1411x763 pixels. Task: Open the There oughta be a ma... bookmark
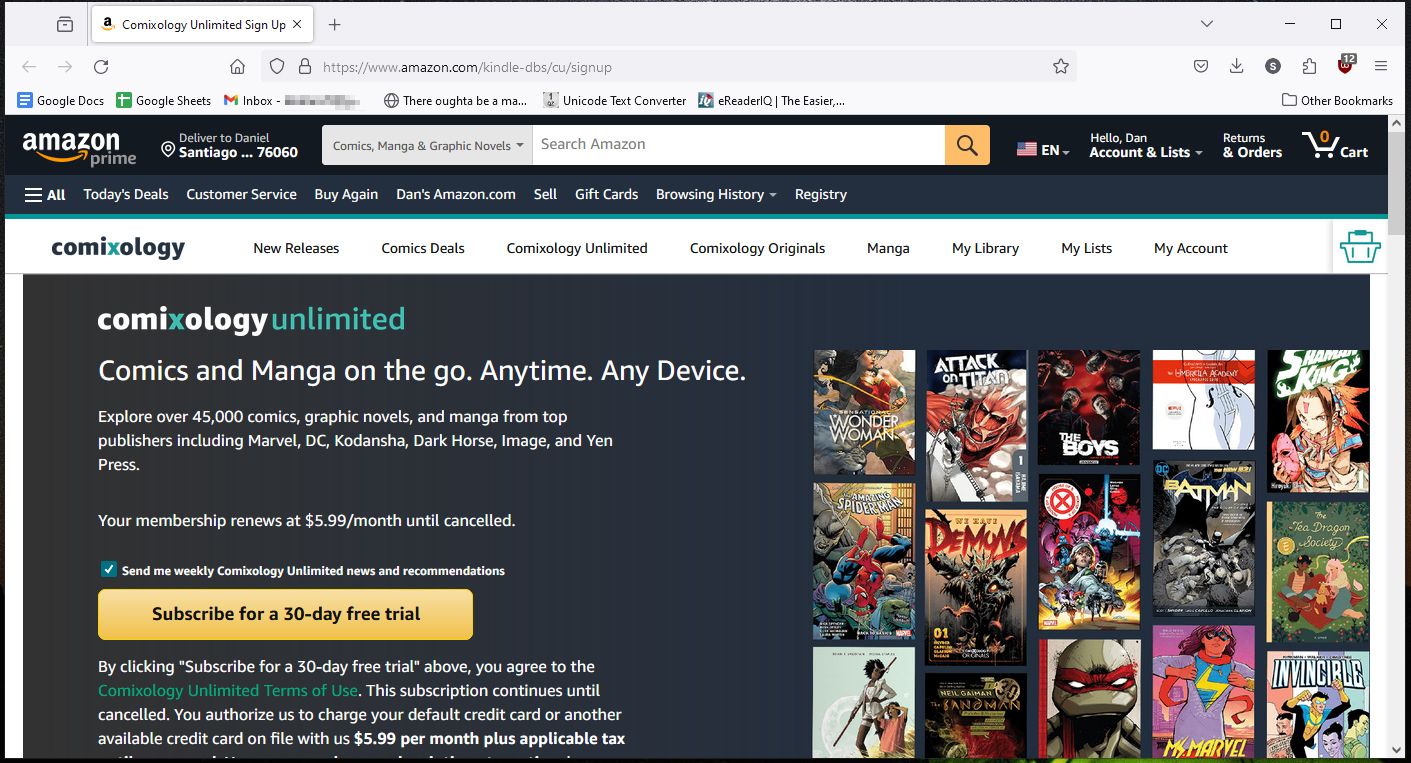click(456, 100)
